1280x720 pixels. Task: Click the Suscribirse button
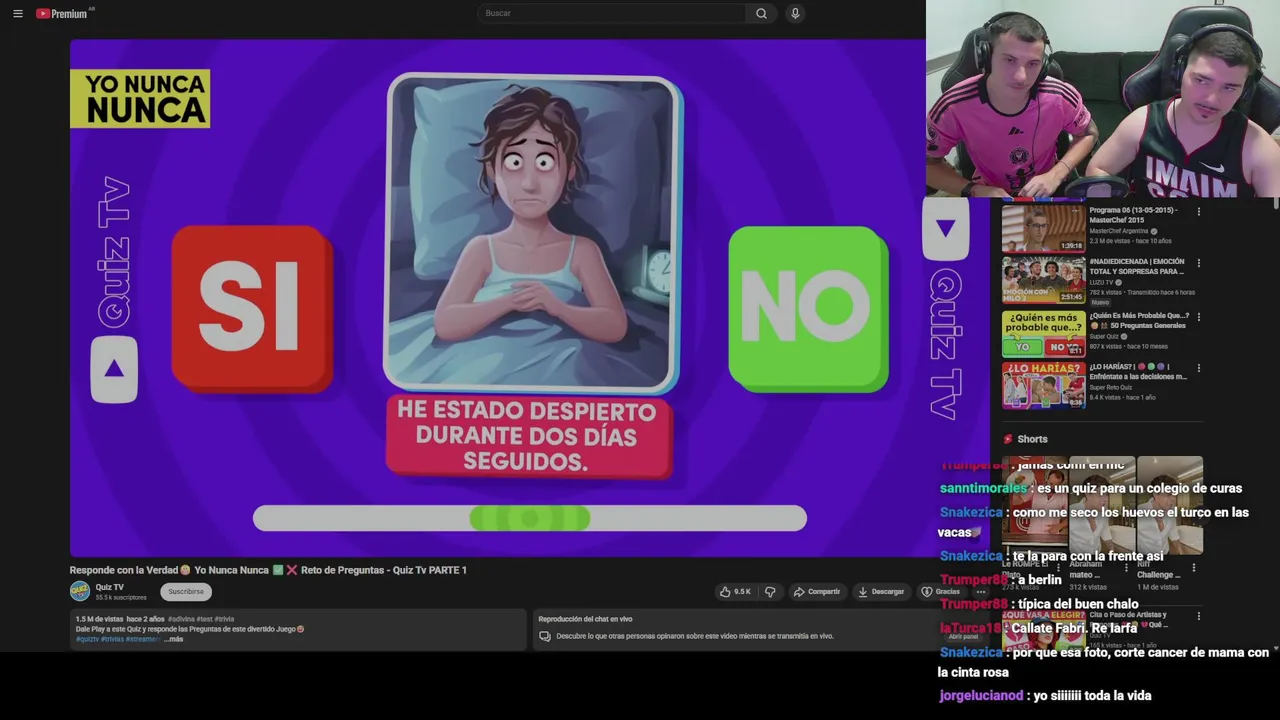tap(186, 592)
